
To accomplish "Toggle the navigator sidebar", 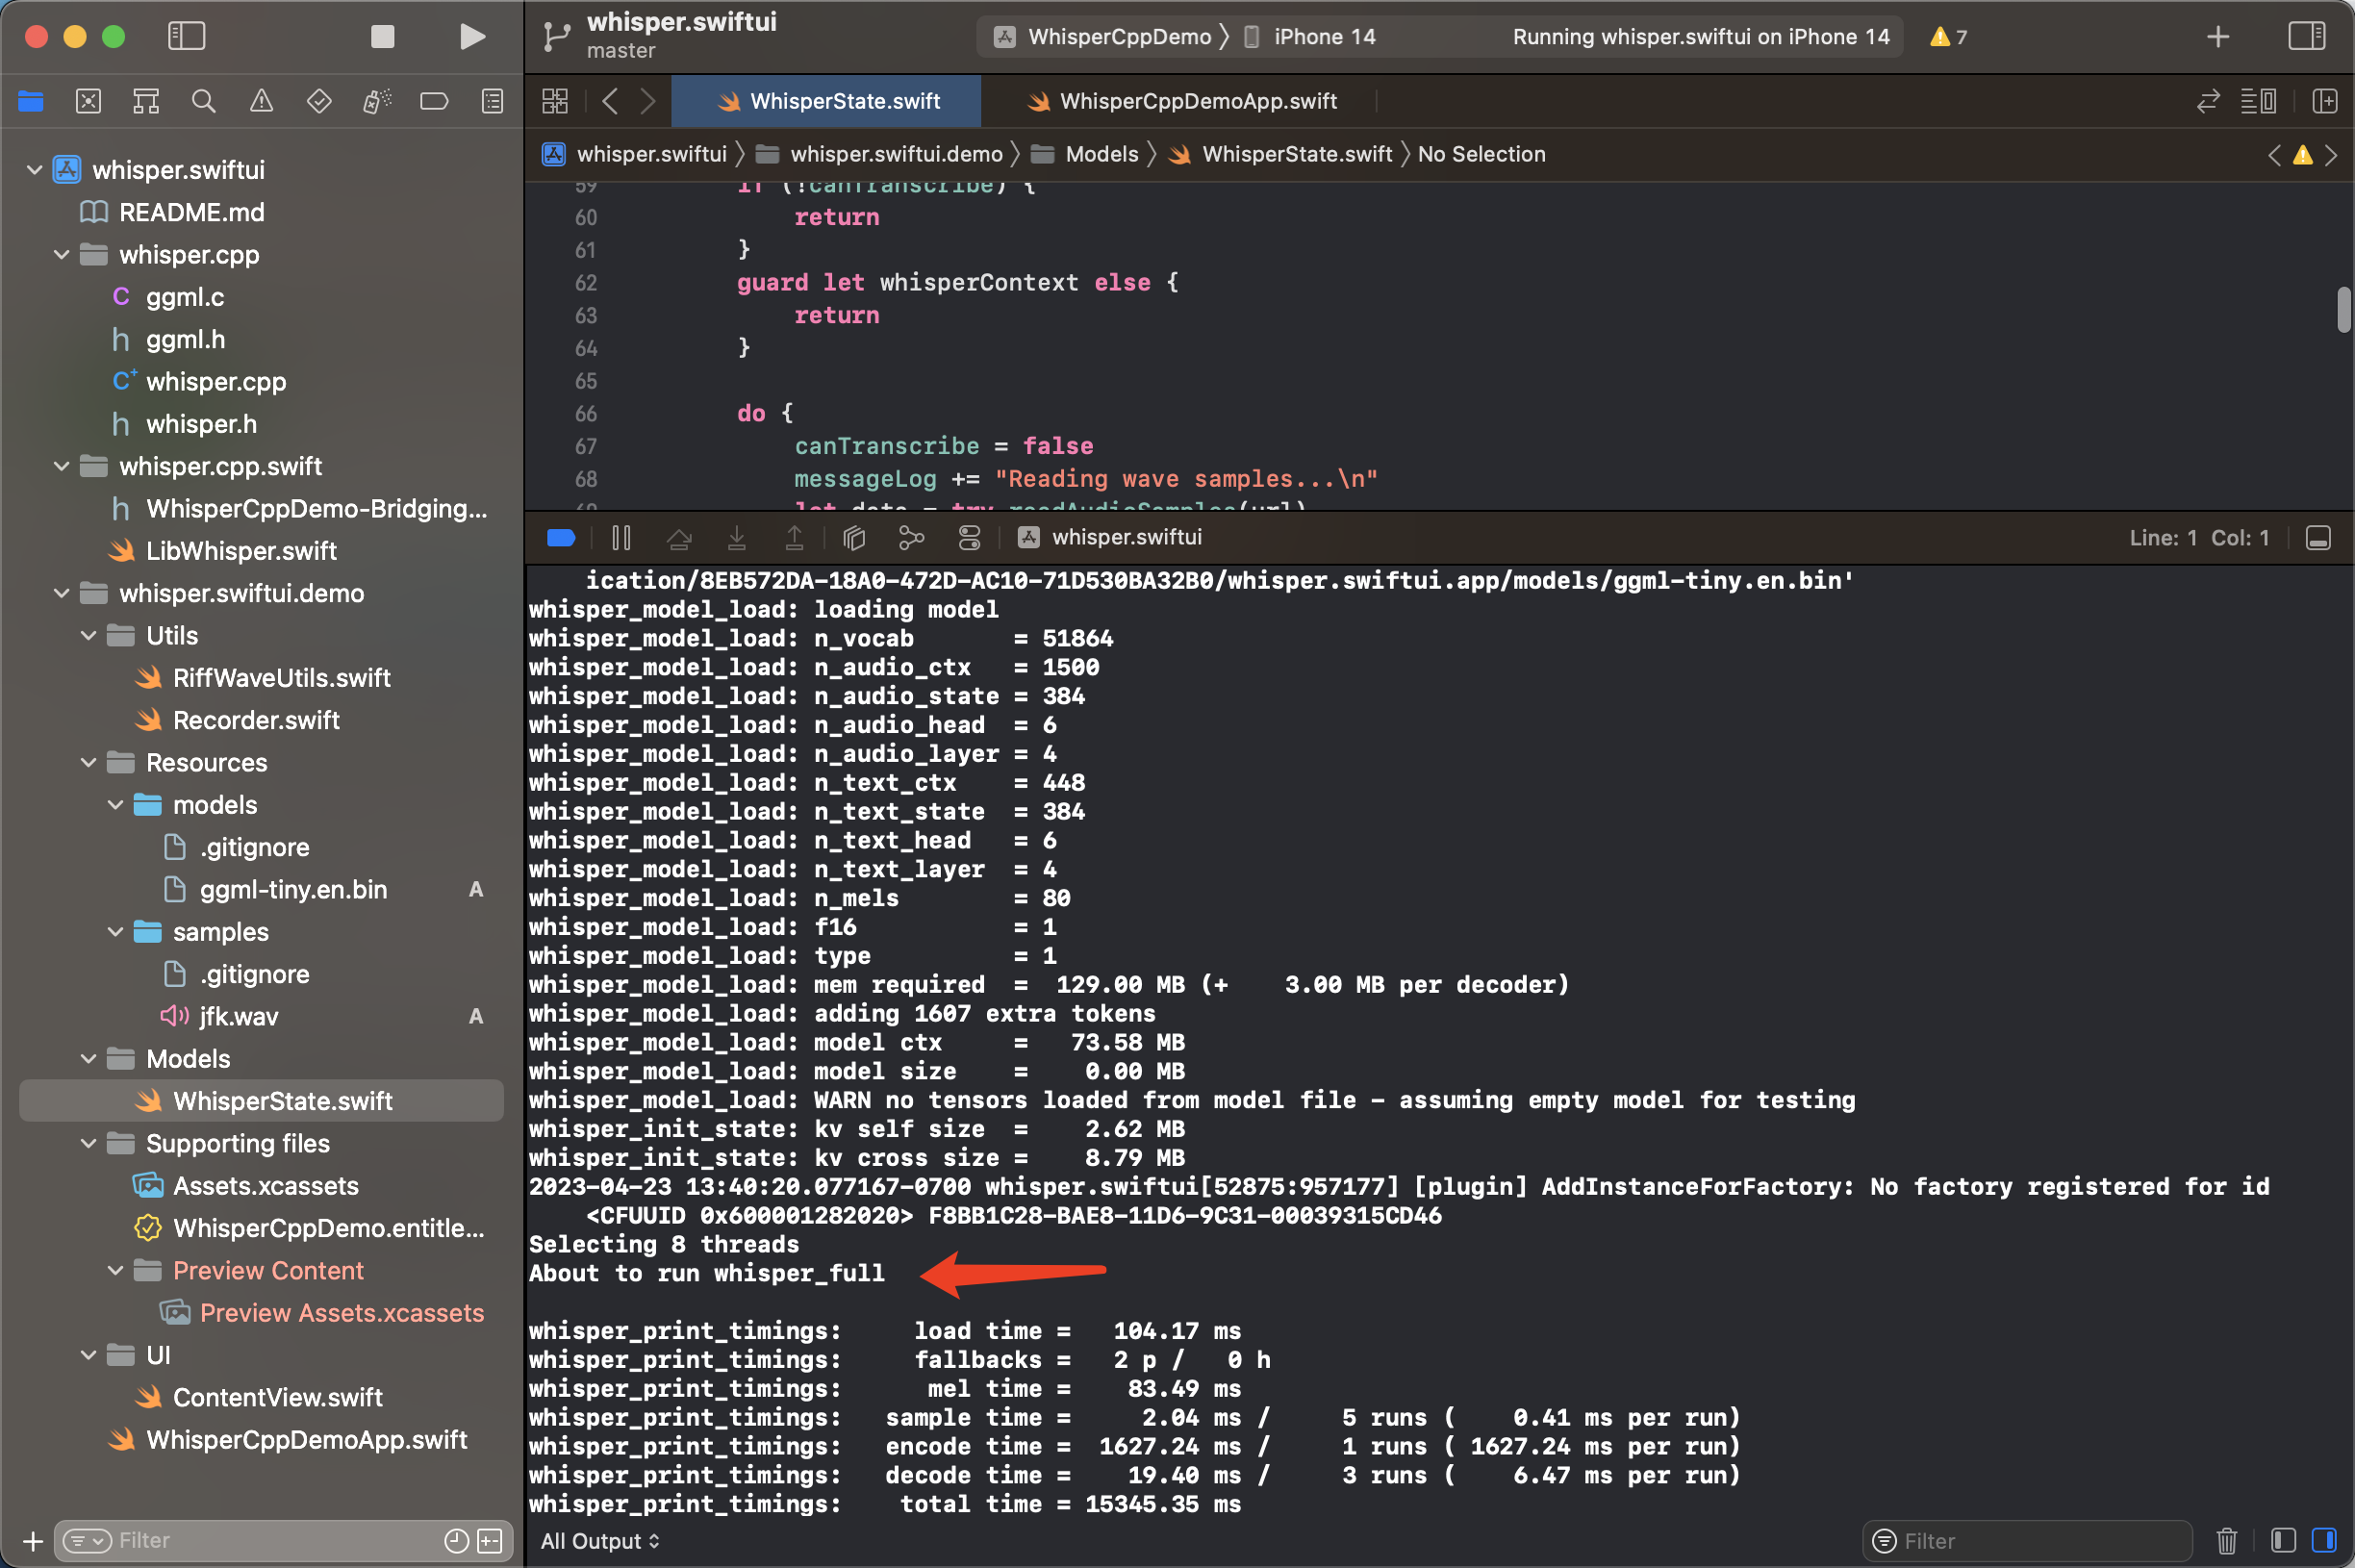I will coord(186,37).
